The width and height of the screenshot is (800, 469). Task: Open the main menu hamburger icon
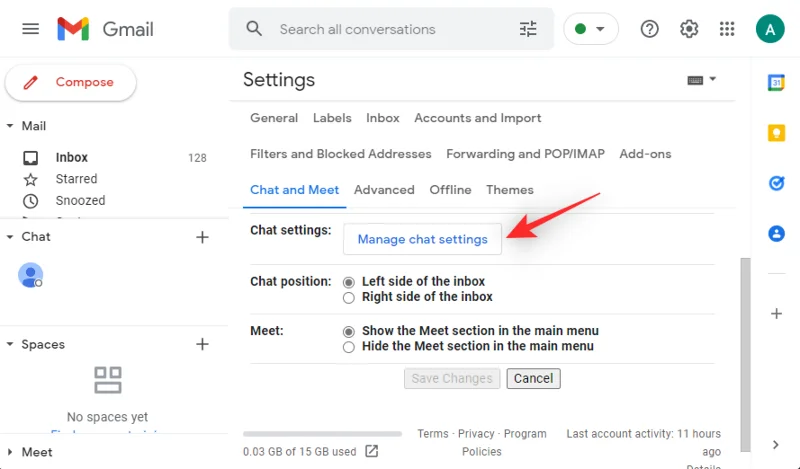click(31, 29)
